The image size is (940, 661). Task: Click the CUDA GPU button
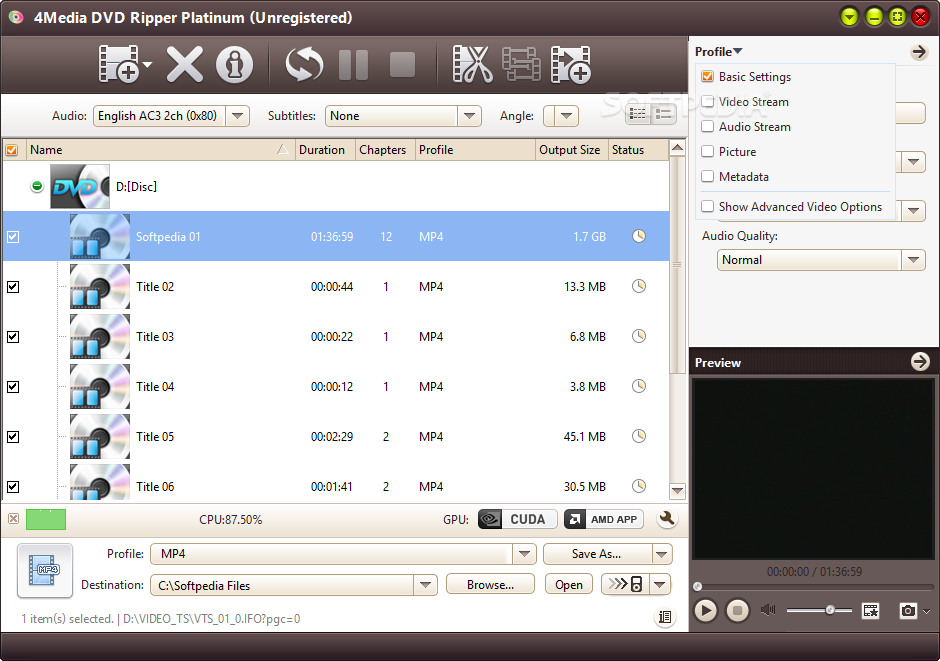pos(517,519)
